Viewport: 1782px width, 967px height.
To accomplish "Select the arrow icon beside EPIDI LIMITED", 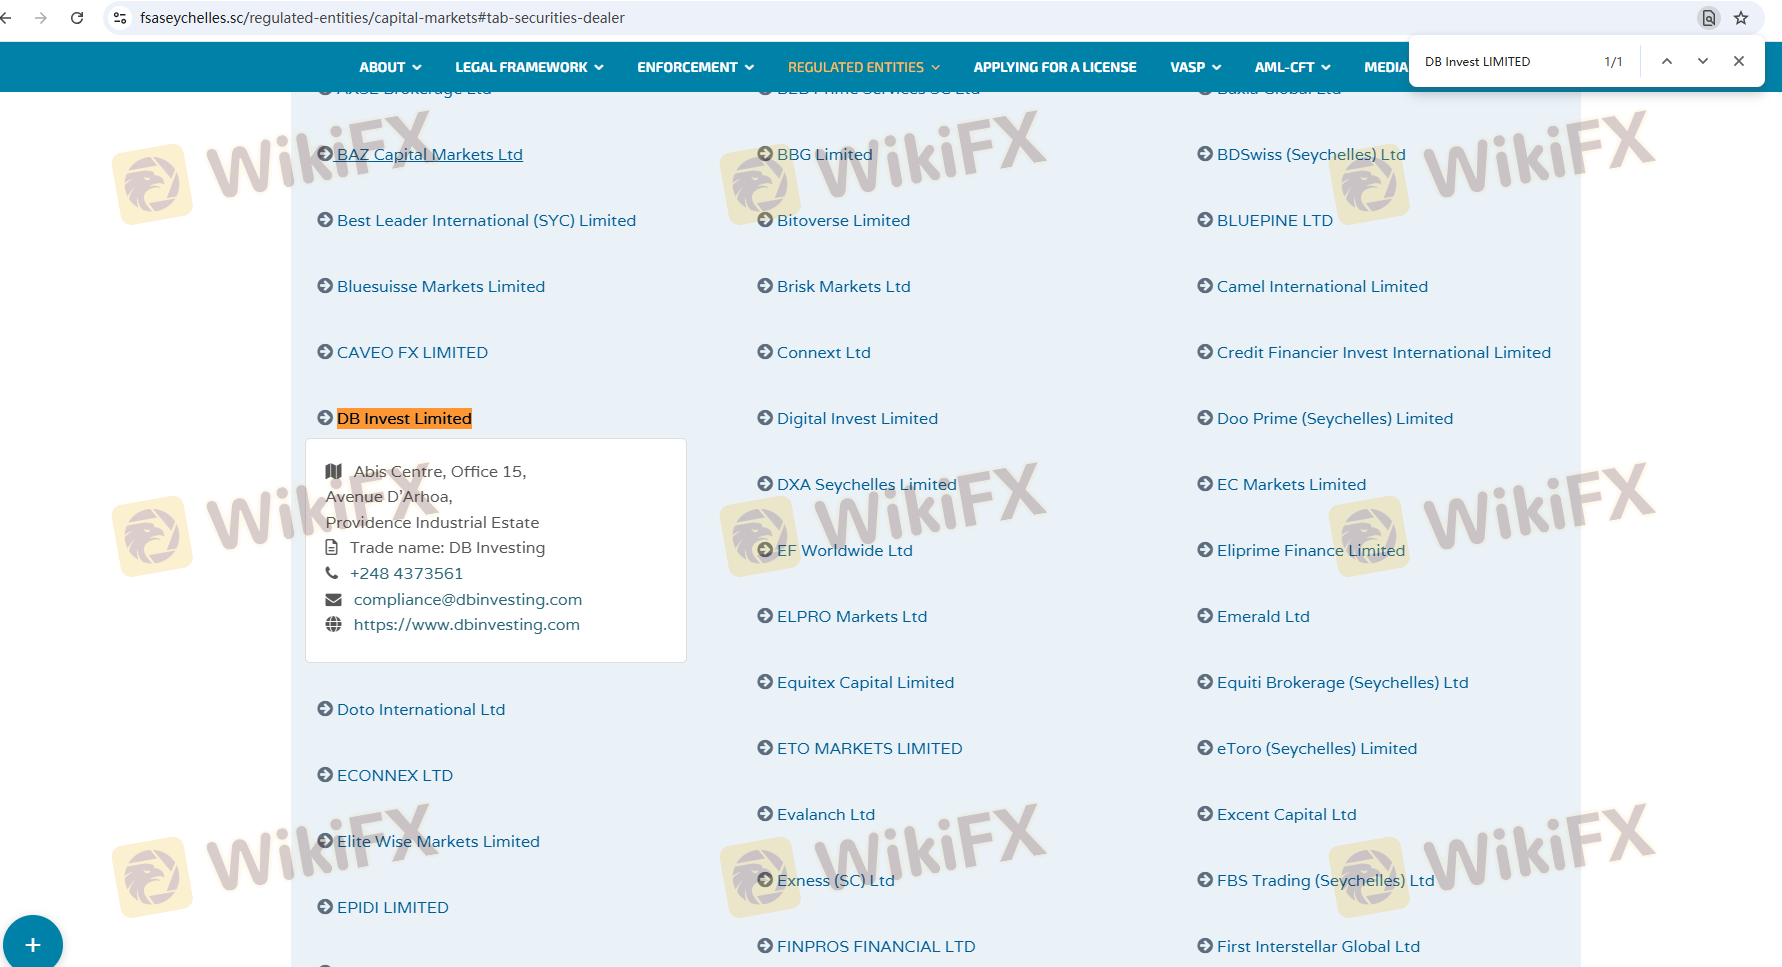I will pos(325,907).
